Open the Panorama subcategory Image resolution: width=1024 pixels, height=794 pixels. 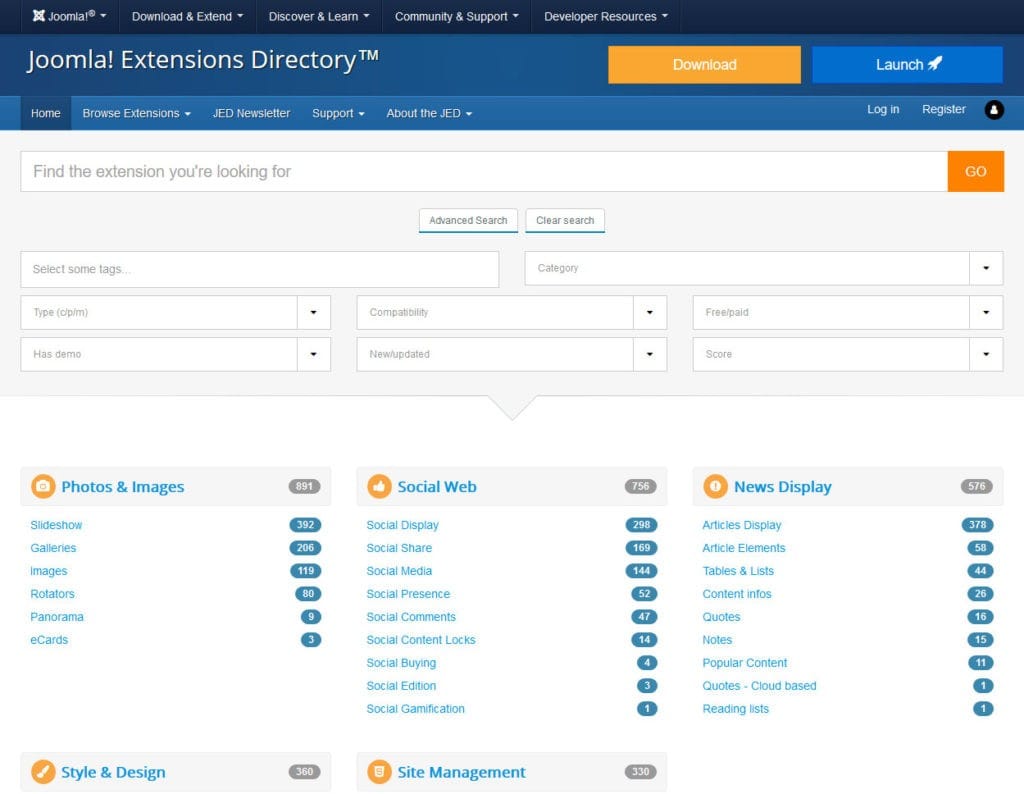click(57, 617)
